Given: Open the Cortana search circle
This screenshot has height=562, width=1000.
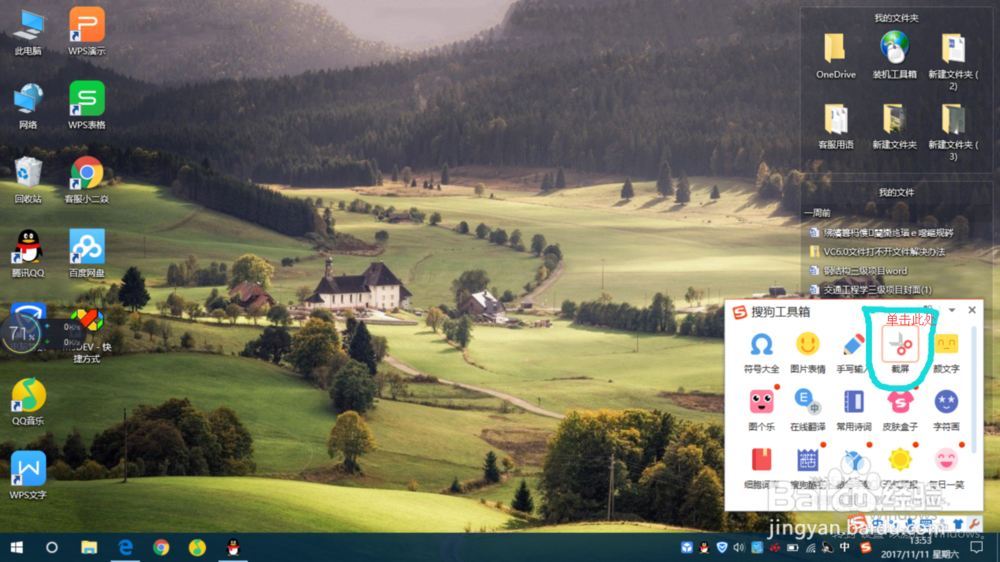Looking at the screenshot, I should tap(52, 547).
